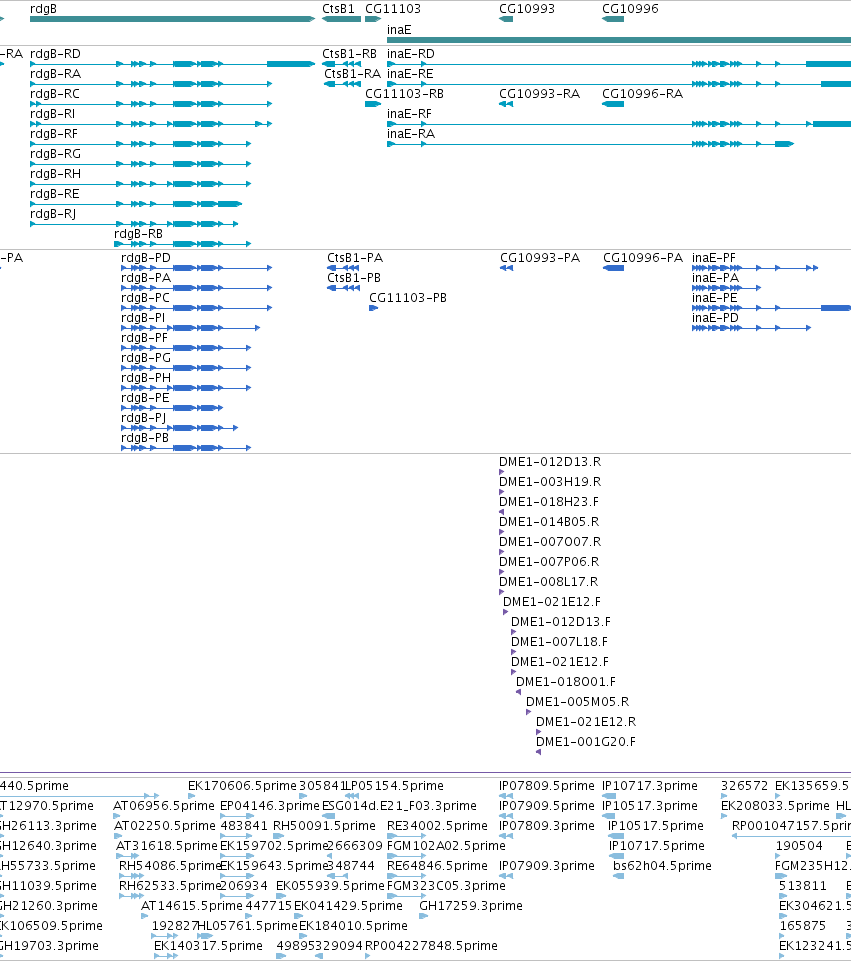
Task: Select protein CG10993-PA
Action: [x=540, y=258]
